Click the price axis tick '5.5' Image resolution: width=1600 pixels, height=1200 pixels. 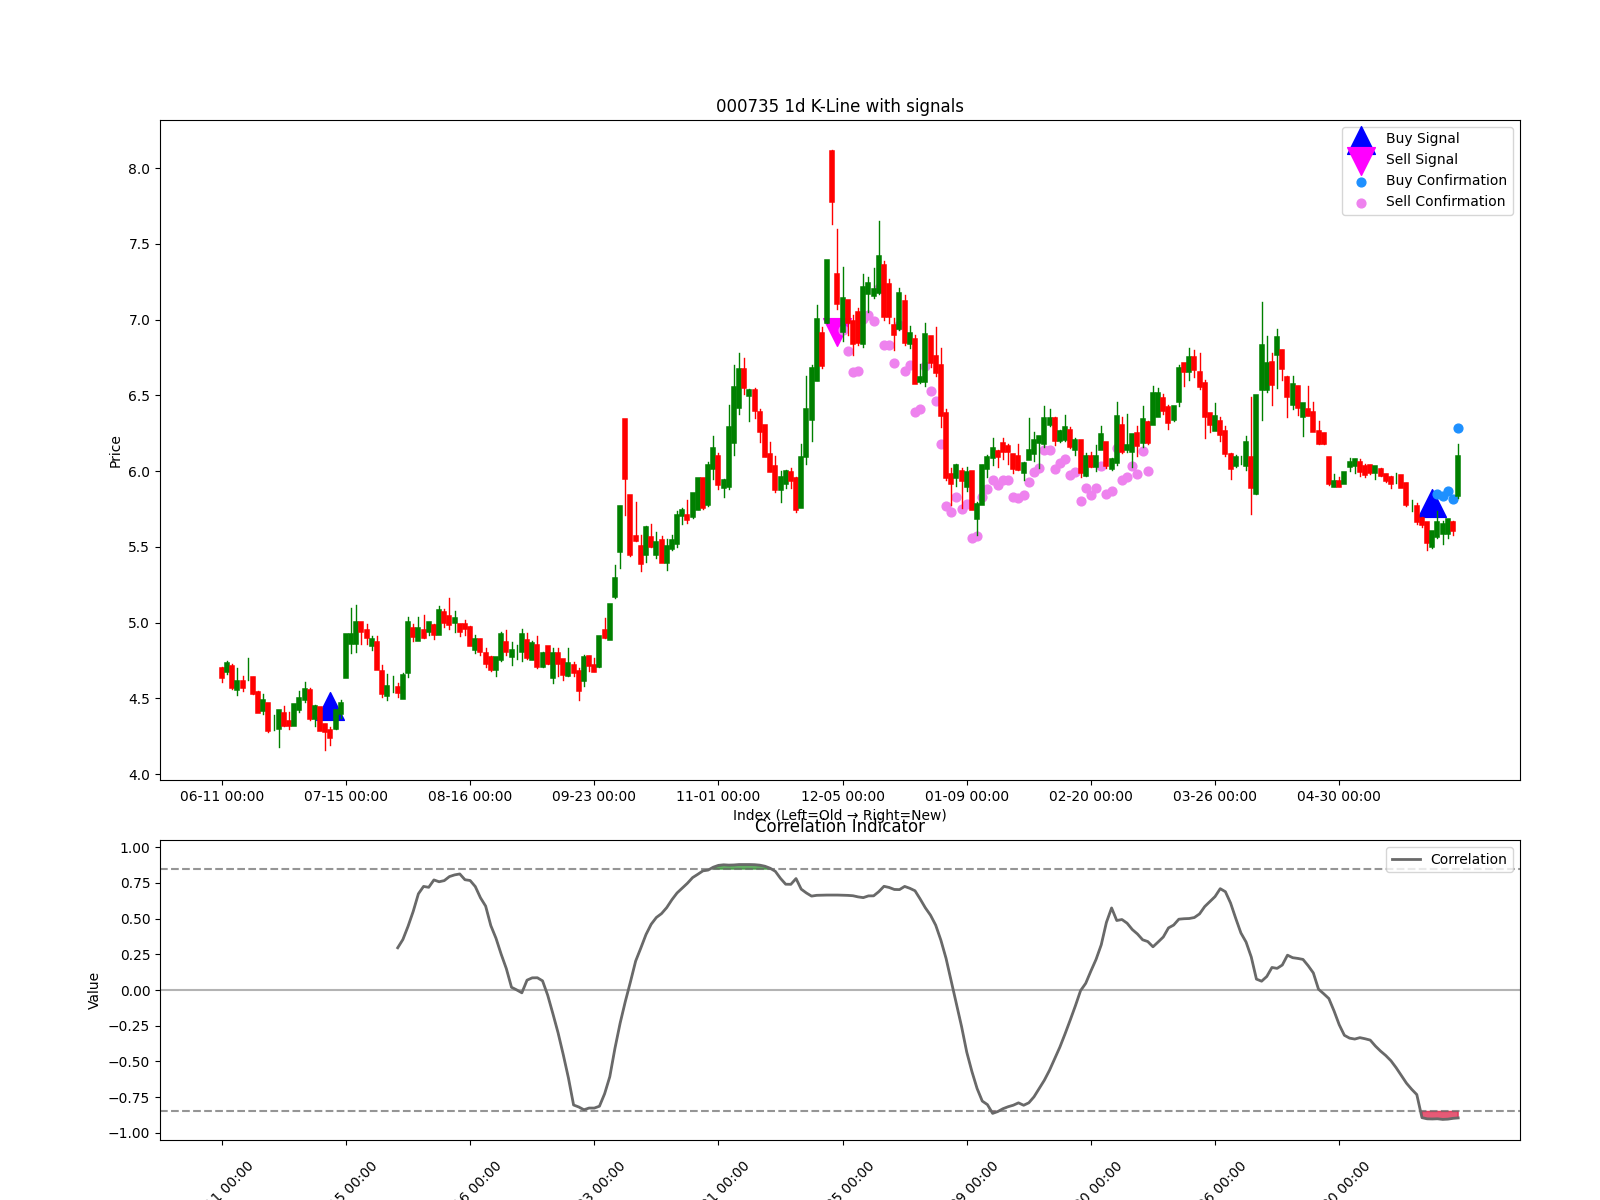point(139,547)
